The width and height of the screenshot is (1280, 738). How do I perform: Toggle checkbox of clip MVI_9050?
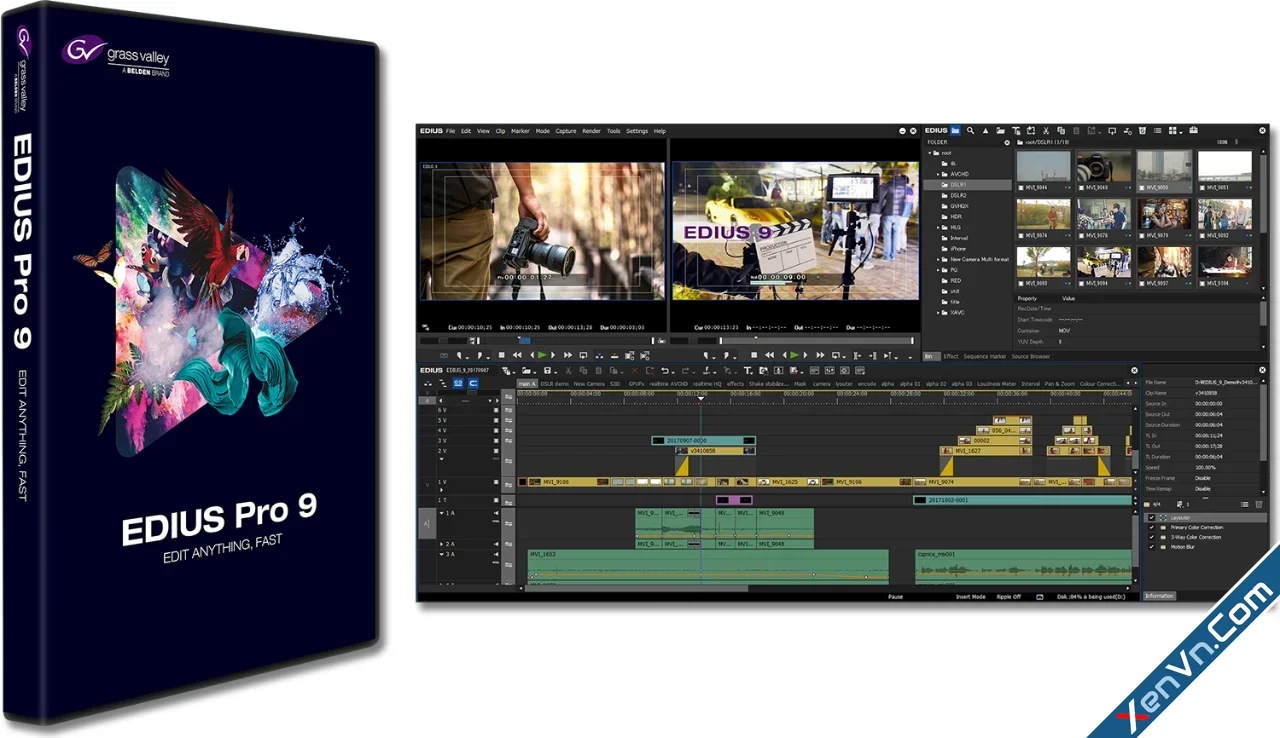point(1142,187)
